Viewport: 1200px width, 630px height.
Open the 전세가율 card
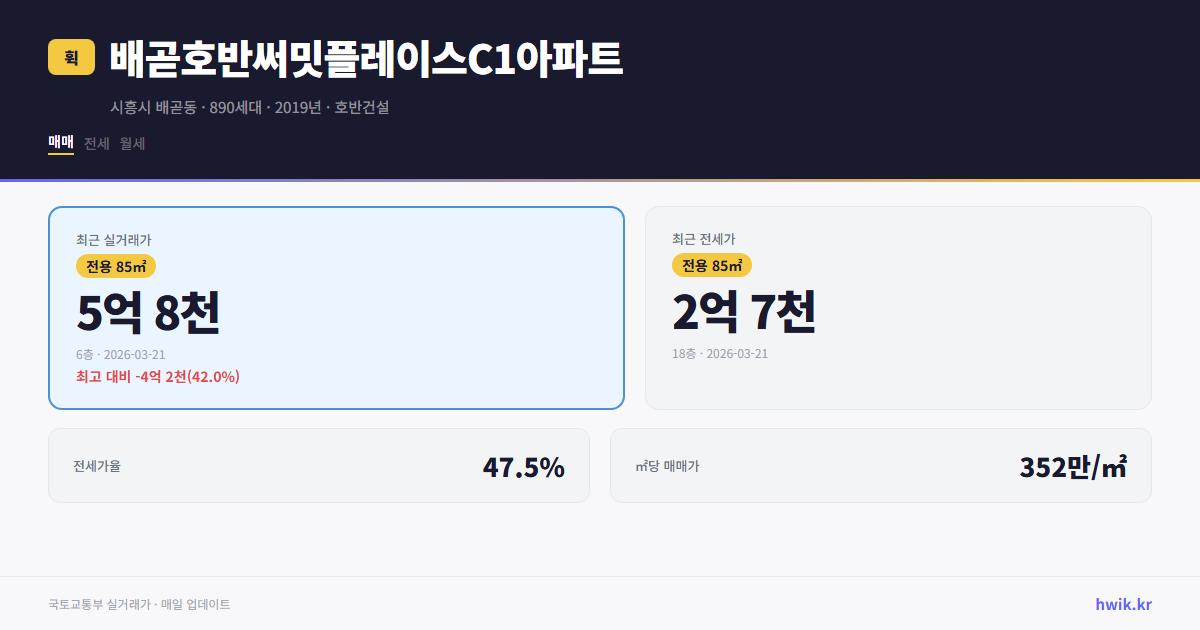[318, 465]
